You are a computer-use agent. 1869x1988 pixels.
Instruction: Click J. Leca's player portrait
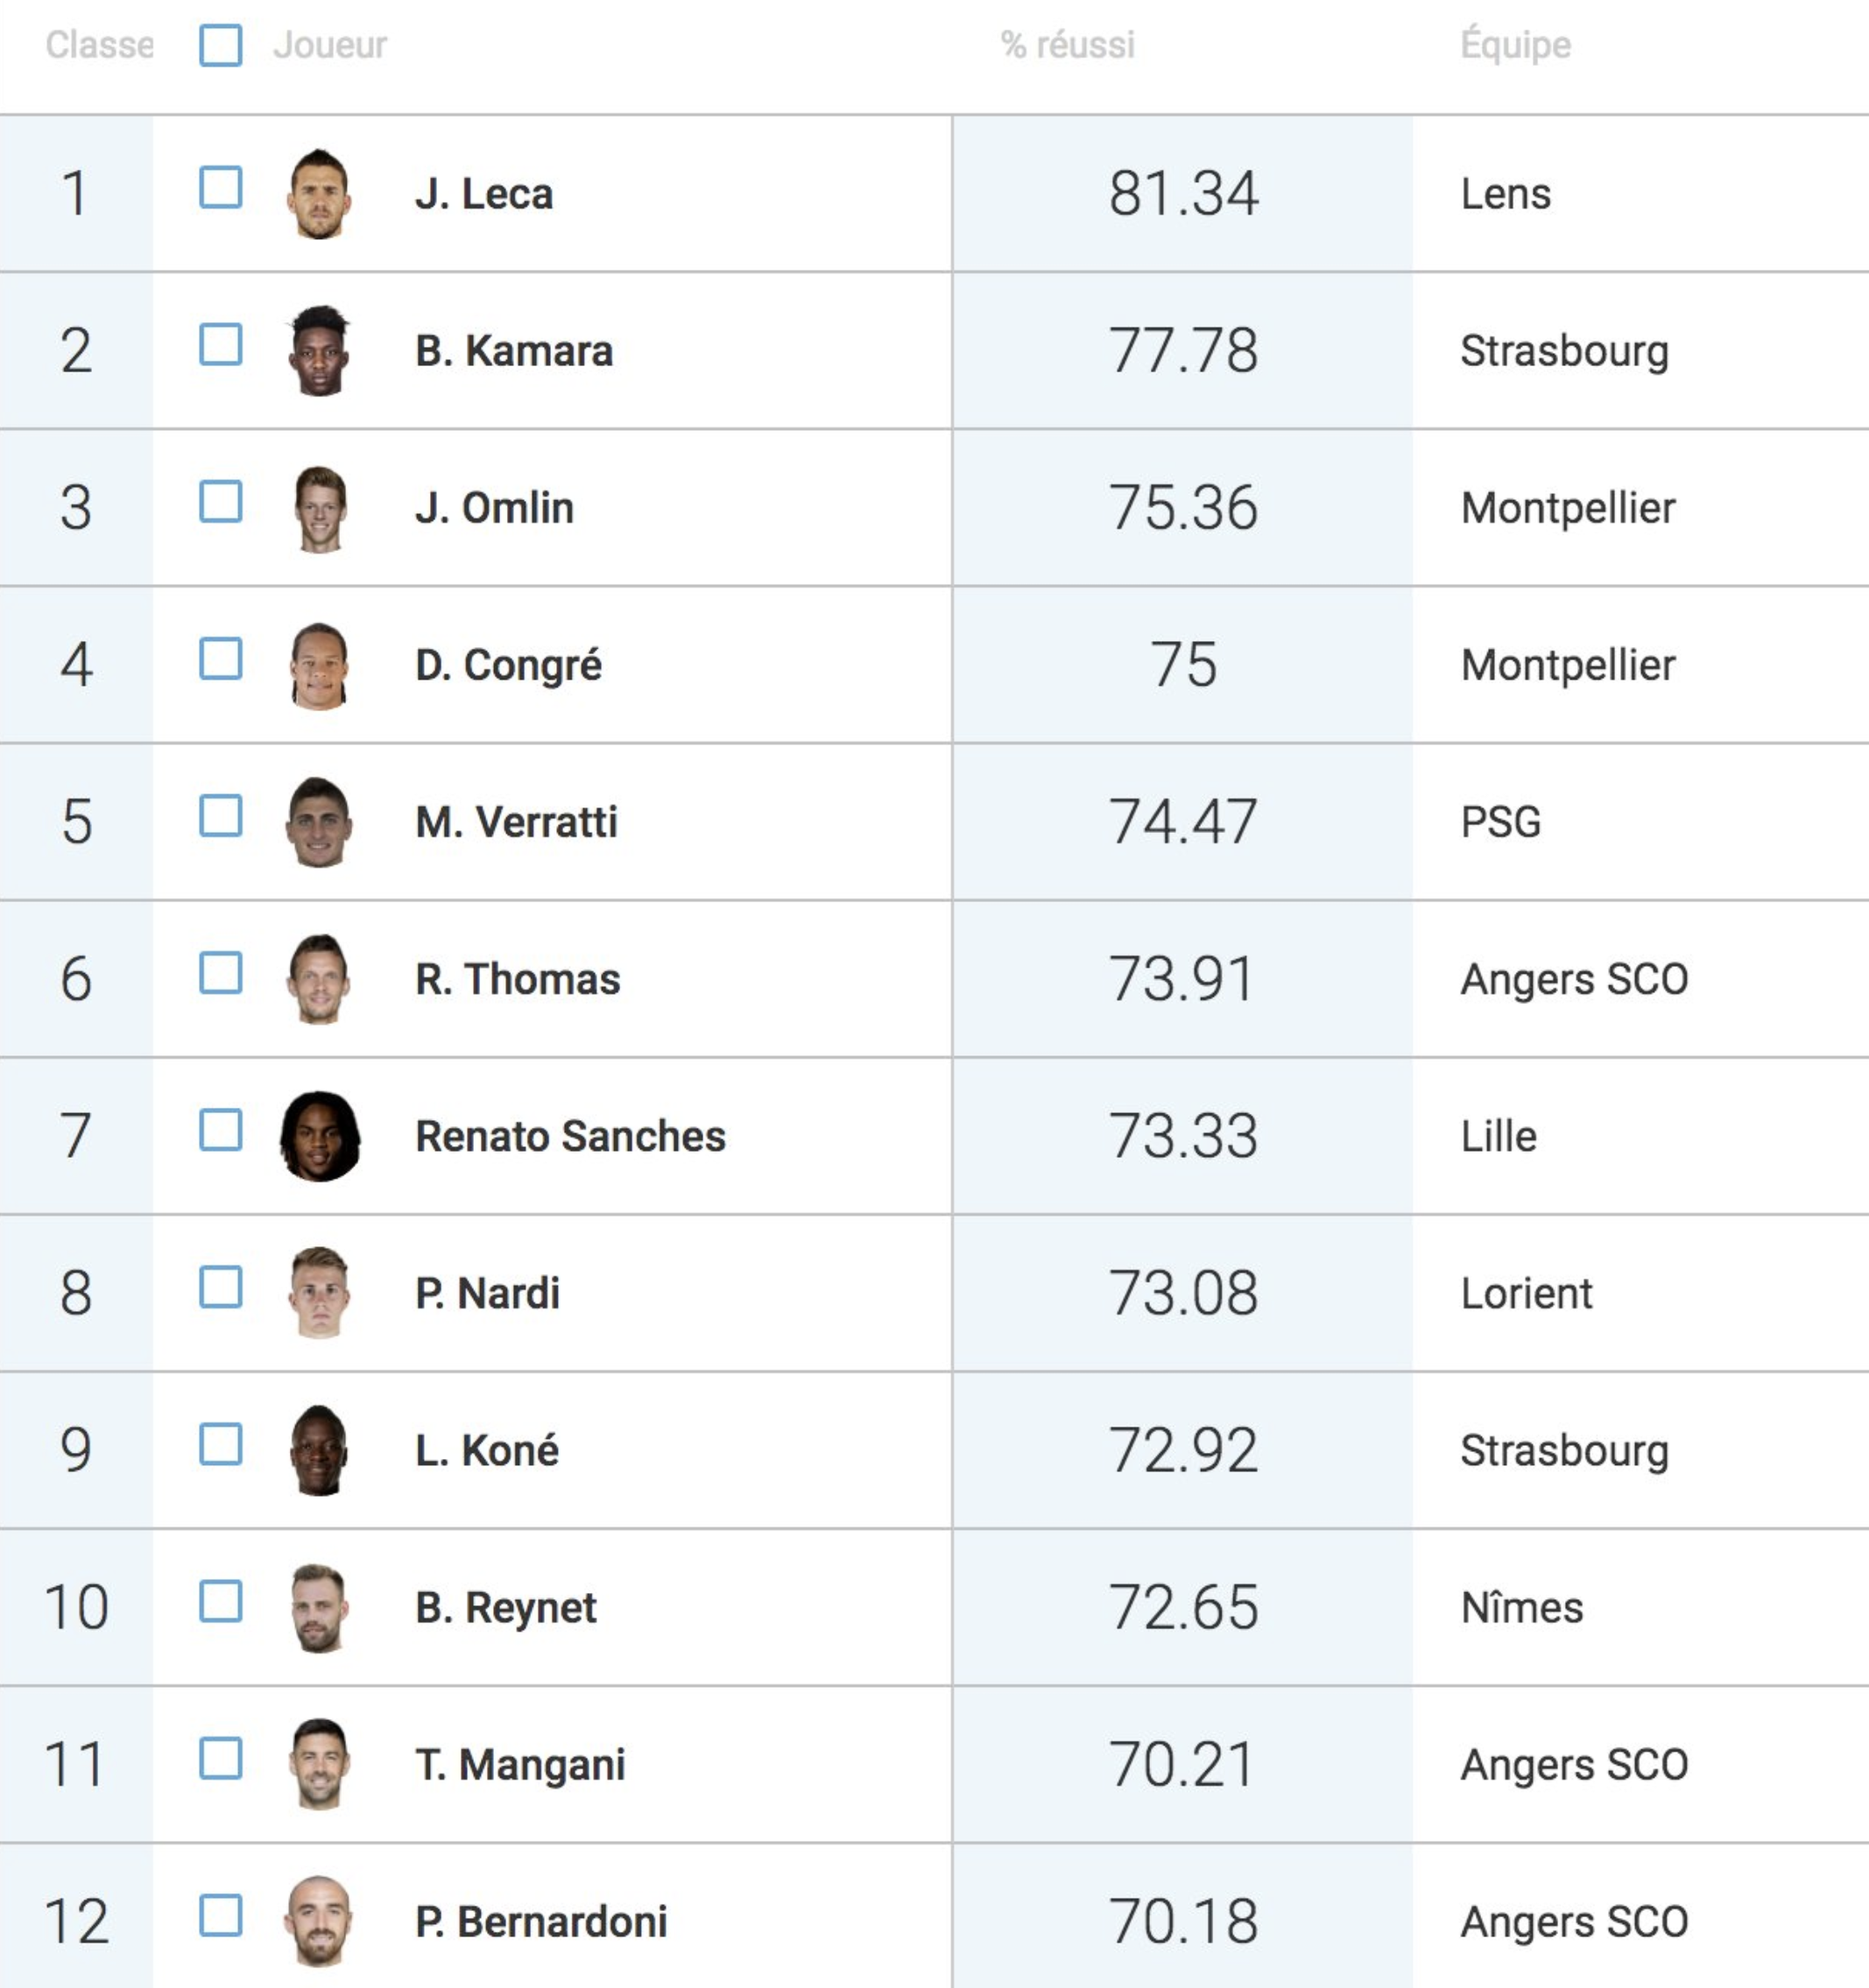tap(319, 194)
